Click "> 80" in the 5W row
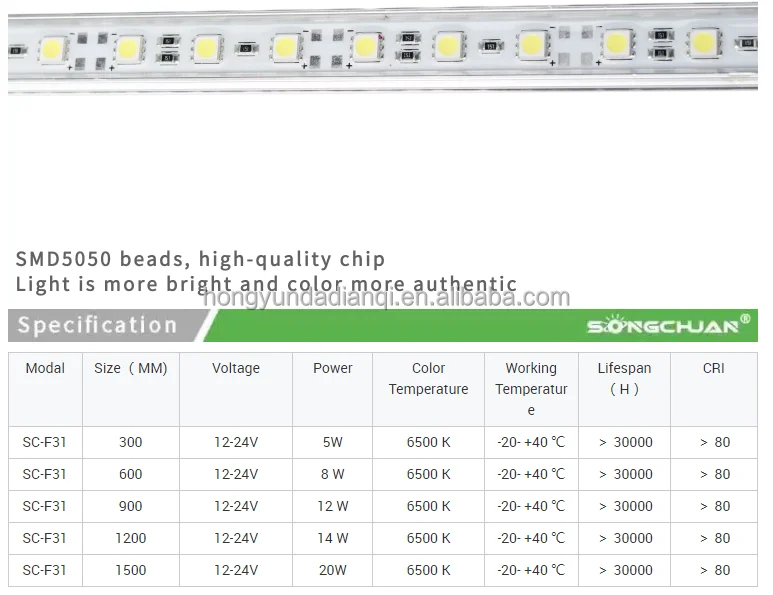 pyautogui.click(x=714, y=442)
